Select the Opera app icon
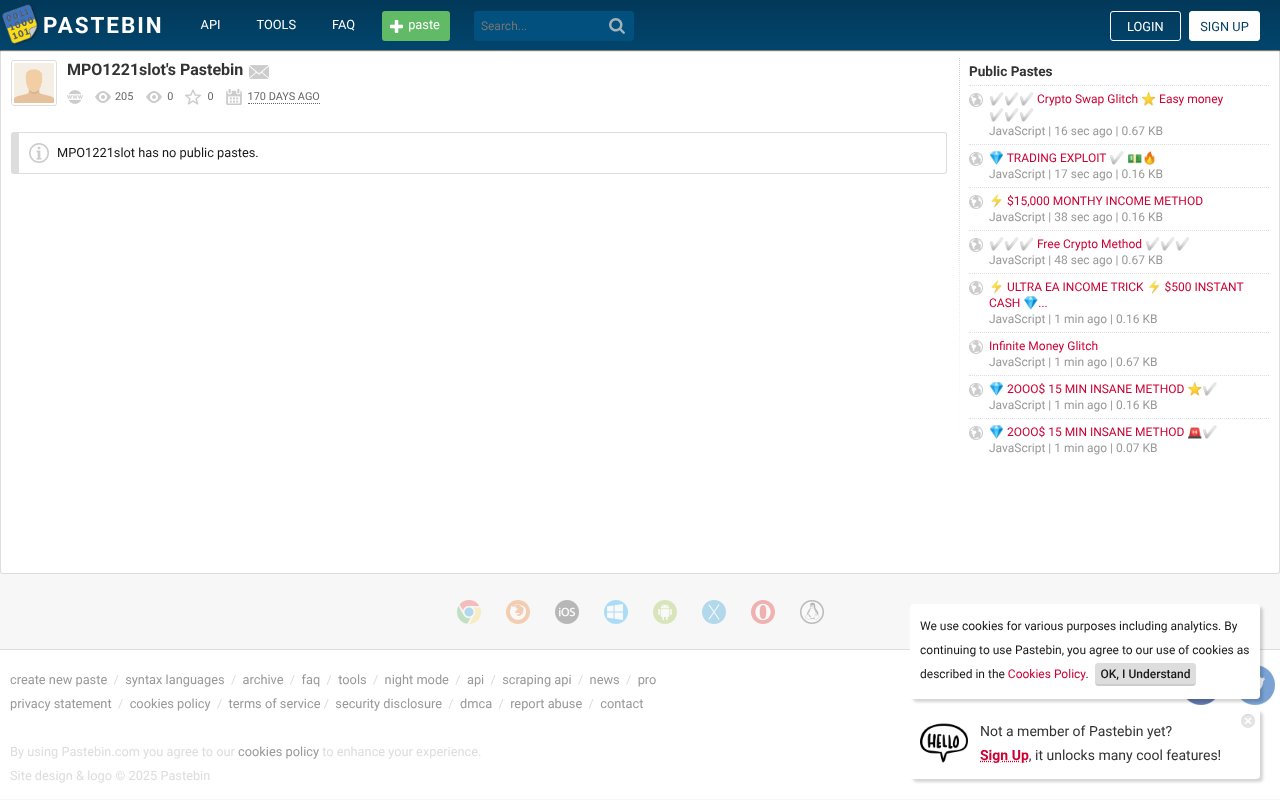Image resolution: width=1280 pixels, height=800 pixels. tap(763, 612)
